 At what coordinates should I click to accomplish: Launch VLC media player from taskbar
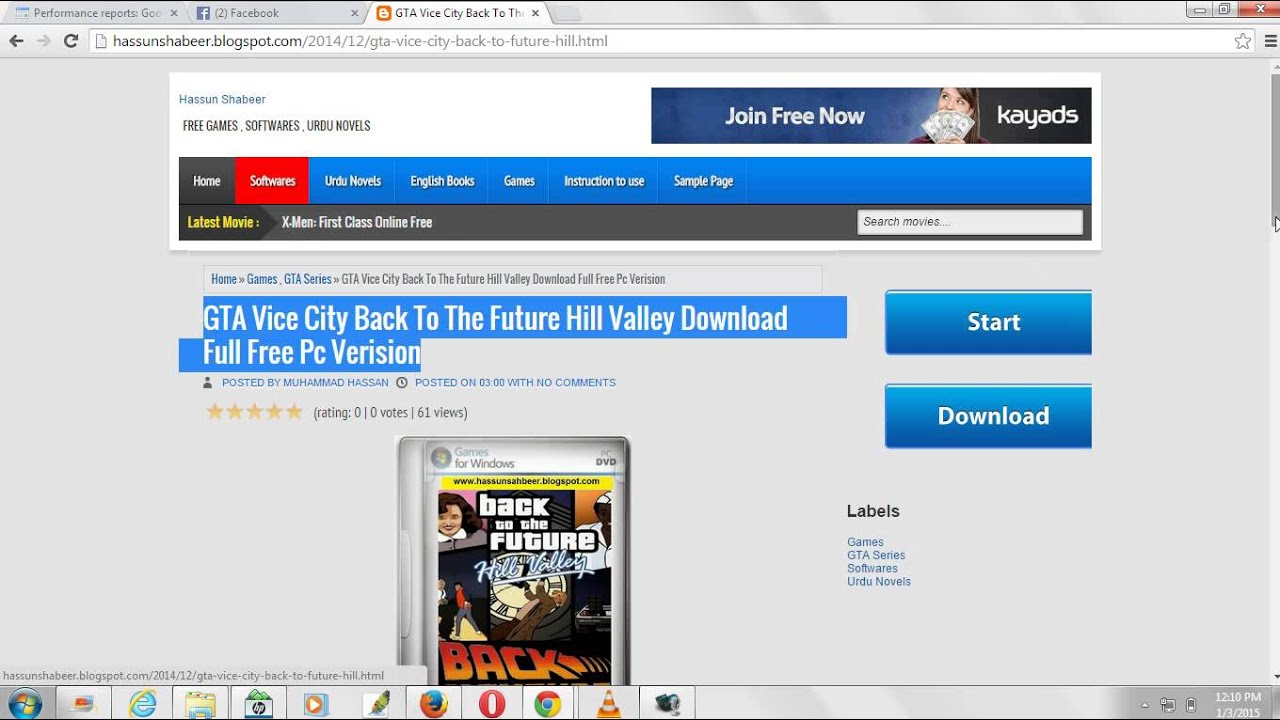coord(607,704)
